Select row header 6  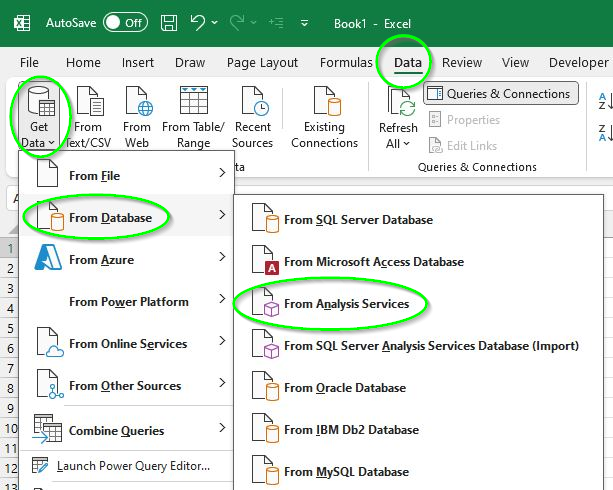coord(10,348)
